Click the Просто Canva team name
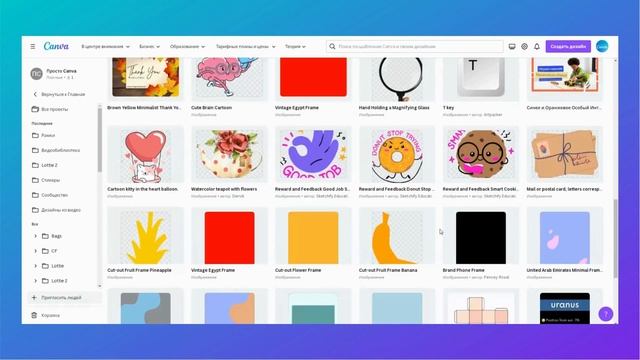 coord(61,71)
